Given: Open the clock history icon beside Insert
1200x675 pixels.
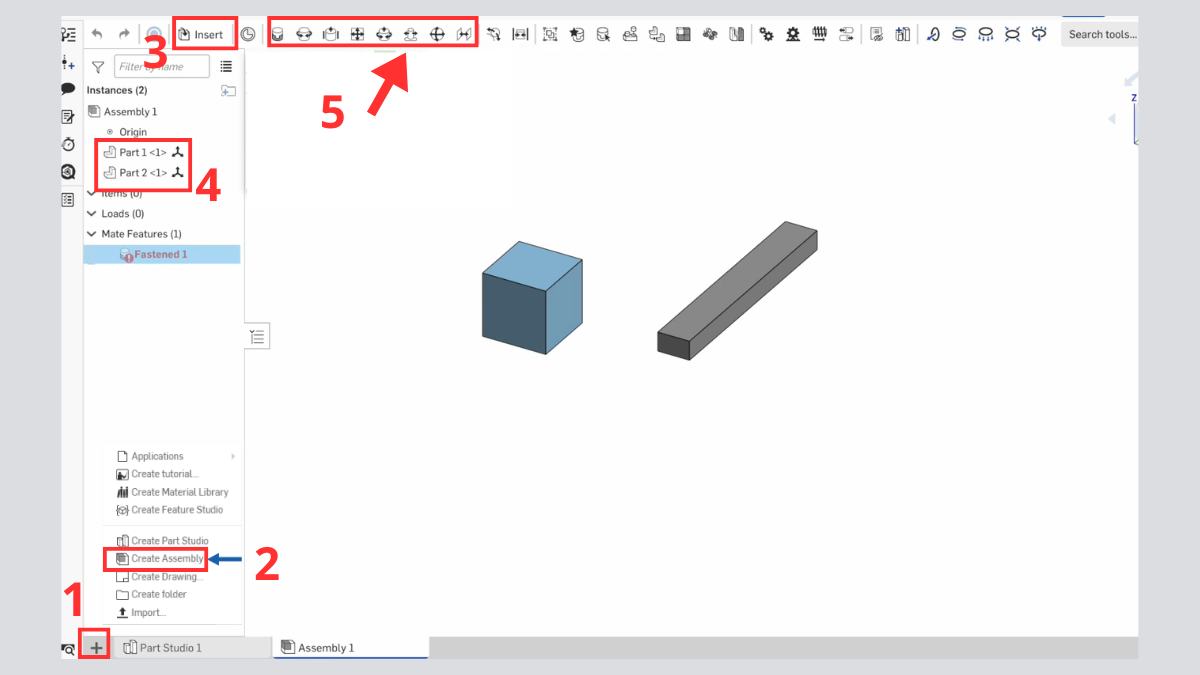Looking at the screenshot, I should 248,34.
